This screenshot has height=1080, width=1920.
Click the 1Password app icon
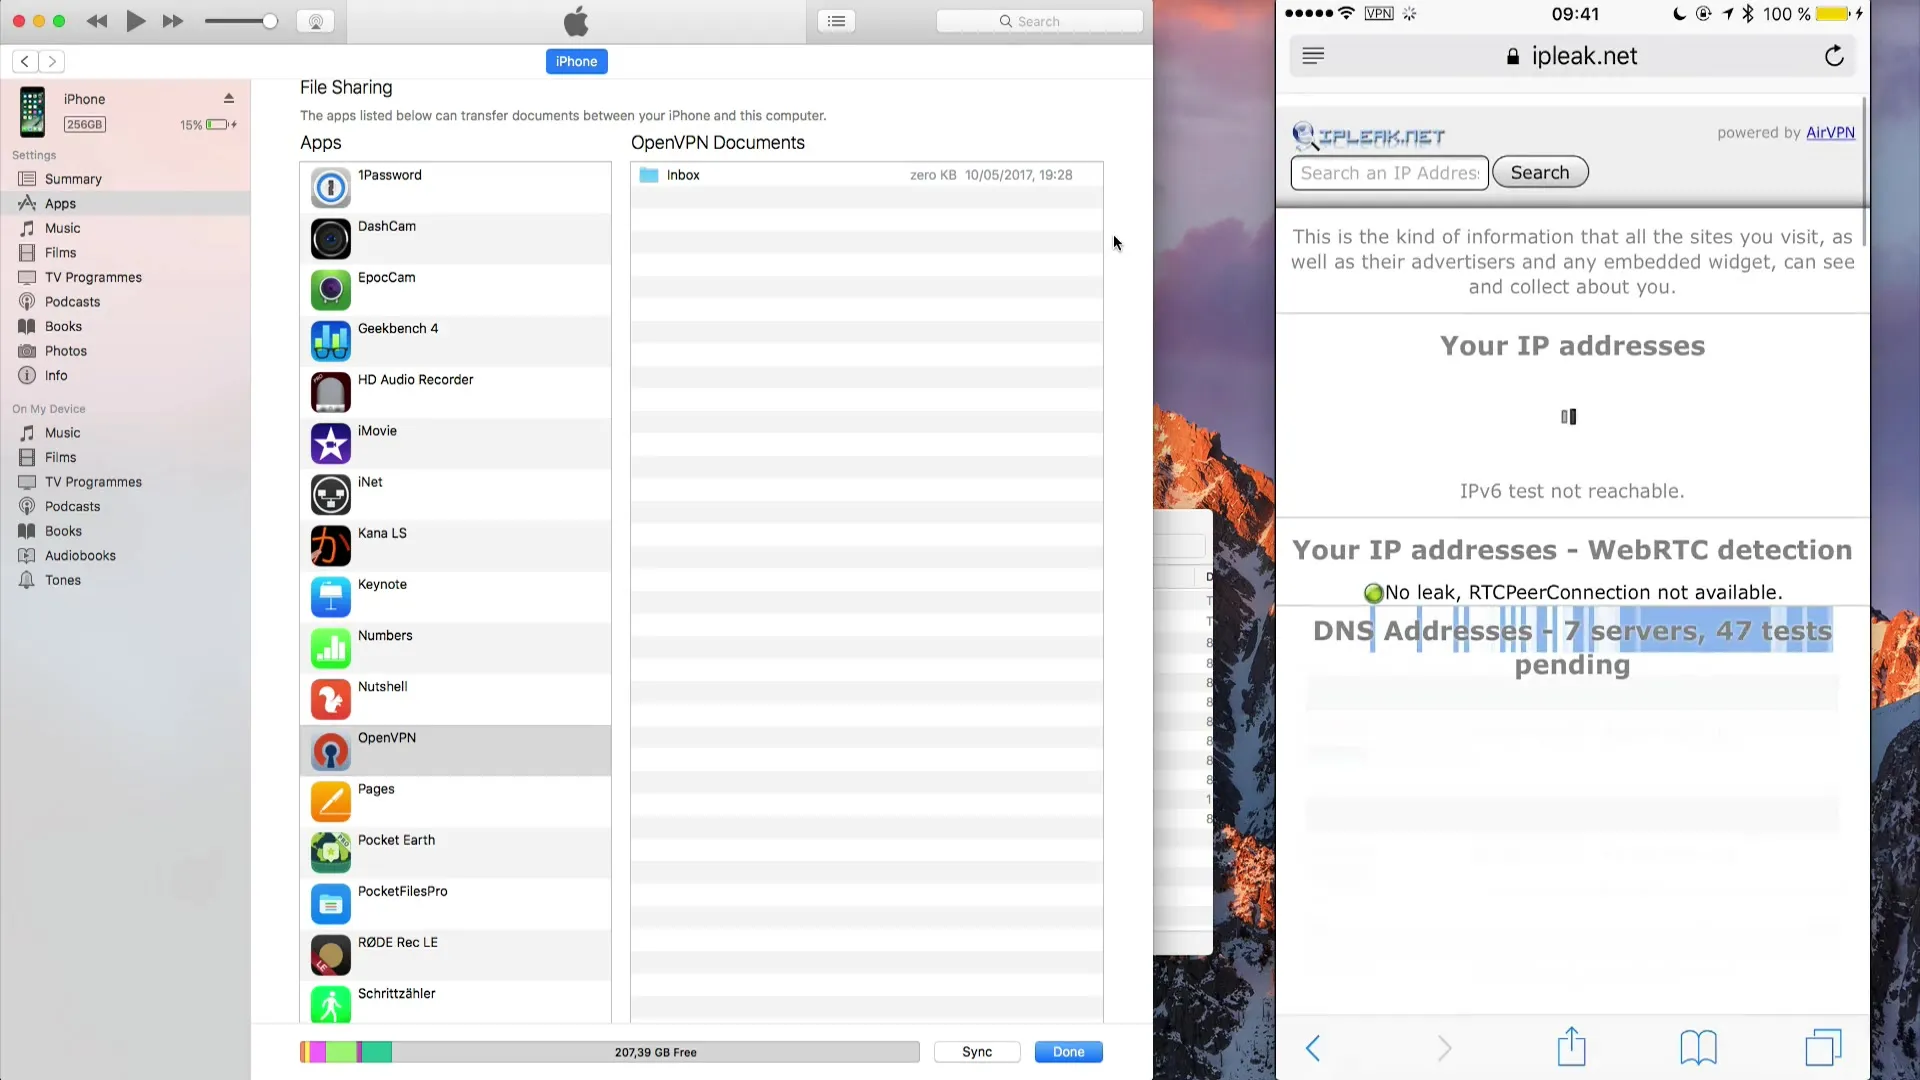[x=330, y=188]
